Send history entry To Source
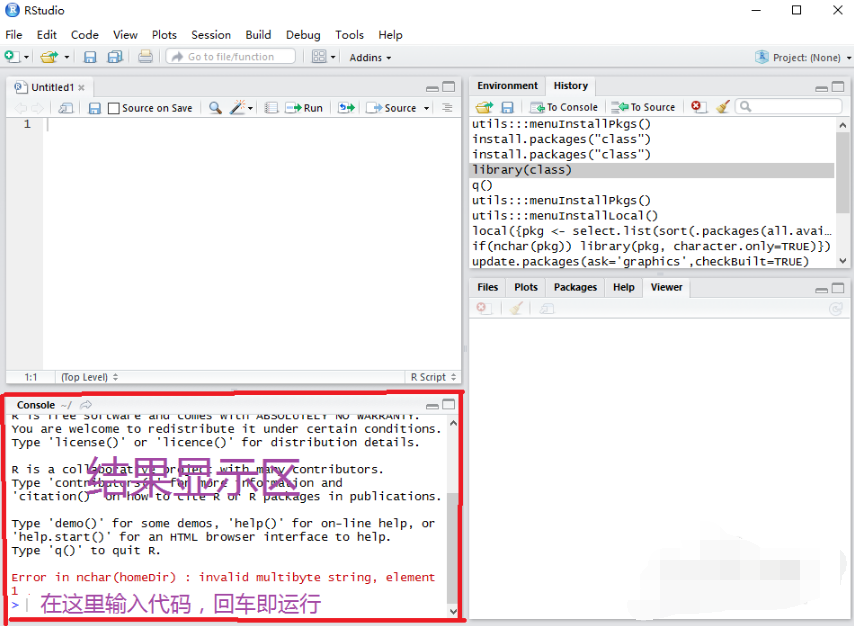The image size is (854, 626). 640,107
